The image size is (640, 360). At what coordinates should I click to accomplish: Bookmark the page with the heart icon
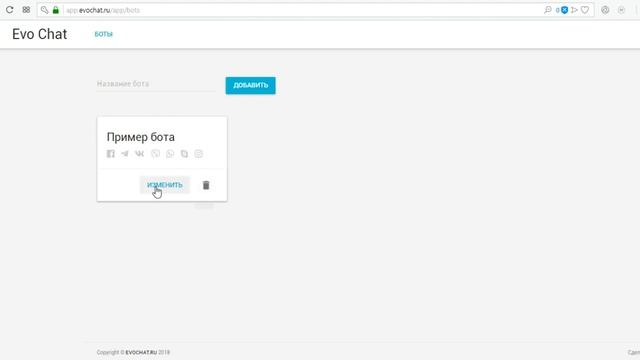click(585, 10)
